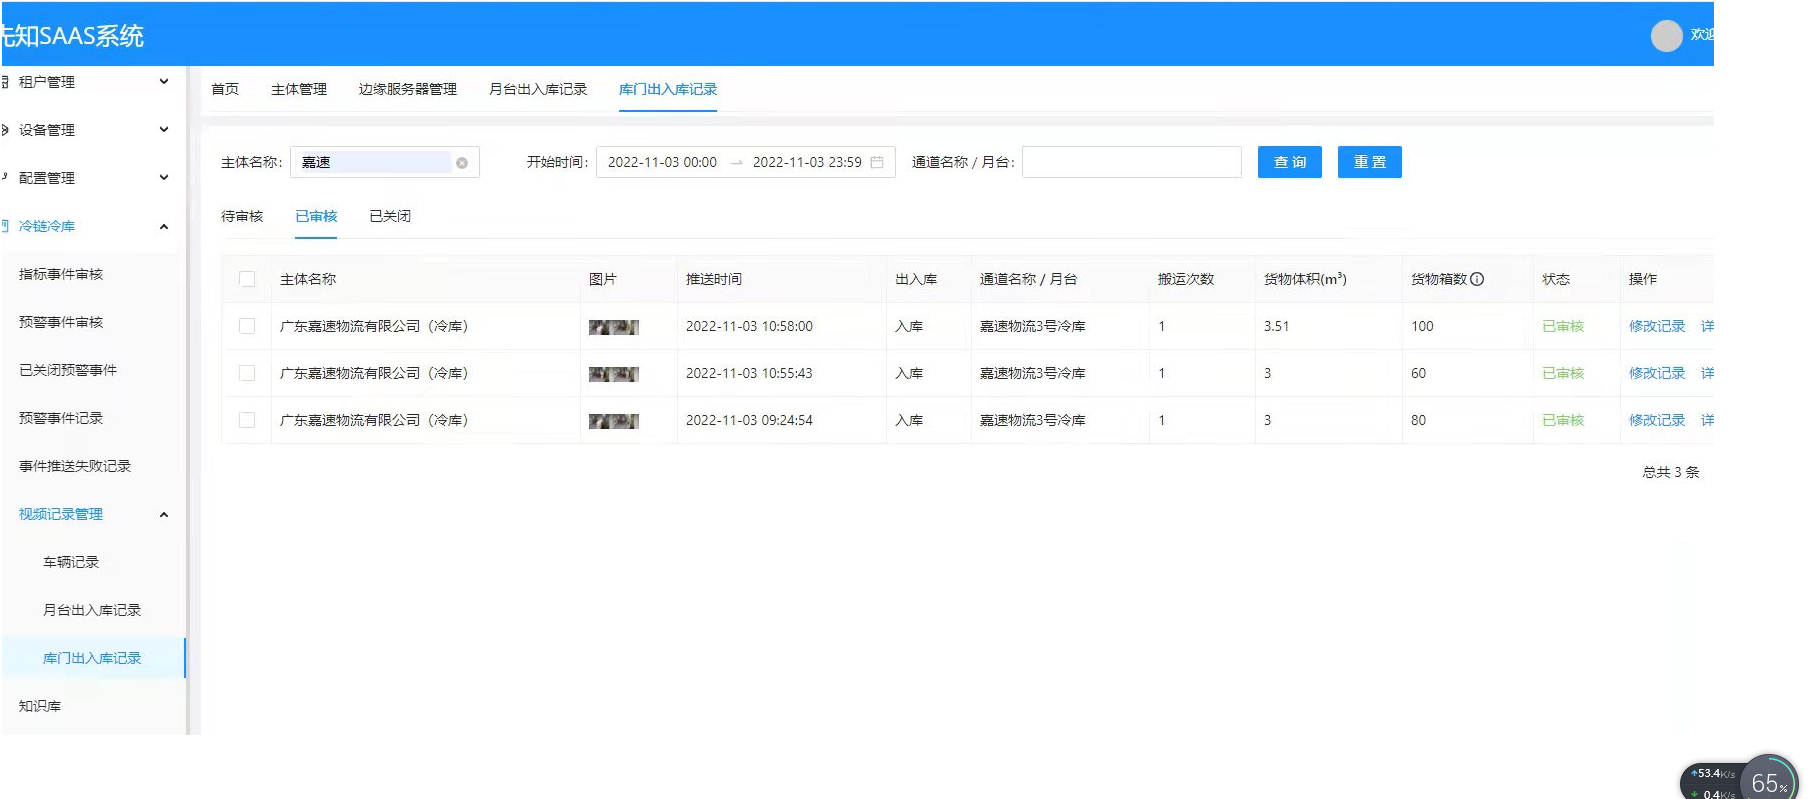Open 修改记录 for the 10:58:00 row

tap(1657, 326)
